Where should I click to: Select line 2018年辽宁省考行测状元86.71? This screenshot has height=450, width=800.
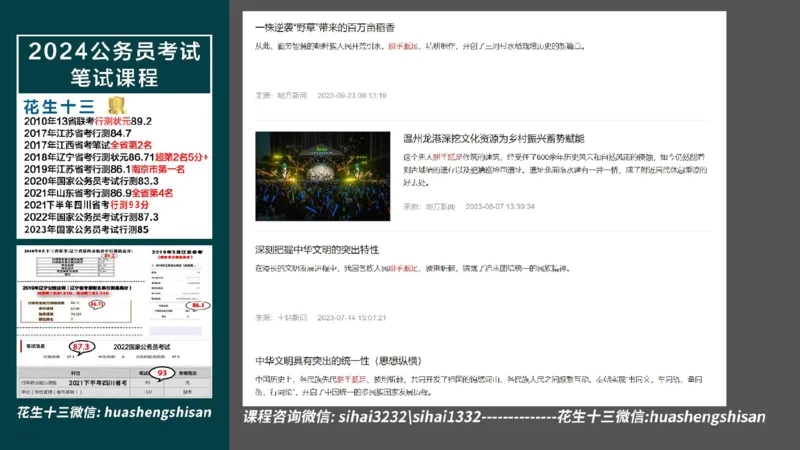[x=116, y=157]
